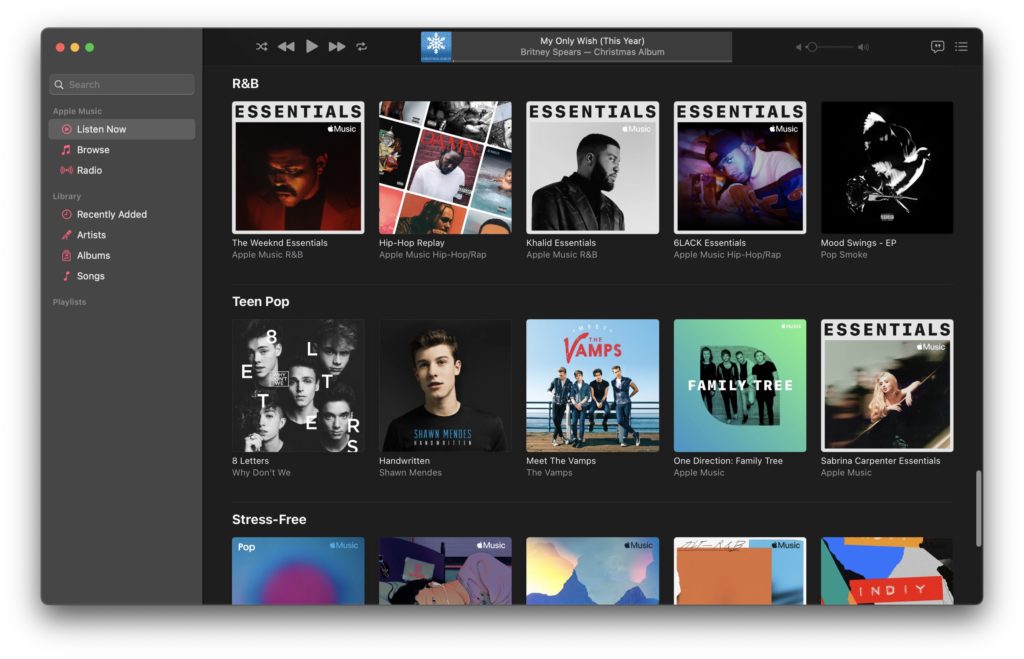Toggle the repeat button
Viewport: 1024px width, 659px height.
(x=362, y=47)
